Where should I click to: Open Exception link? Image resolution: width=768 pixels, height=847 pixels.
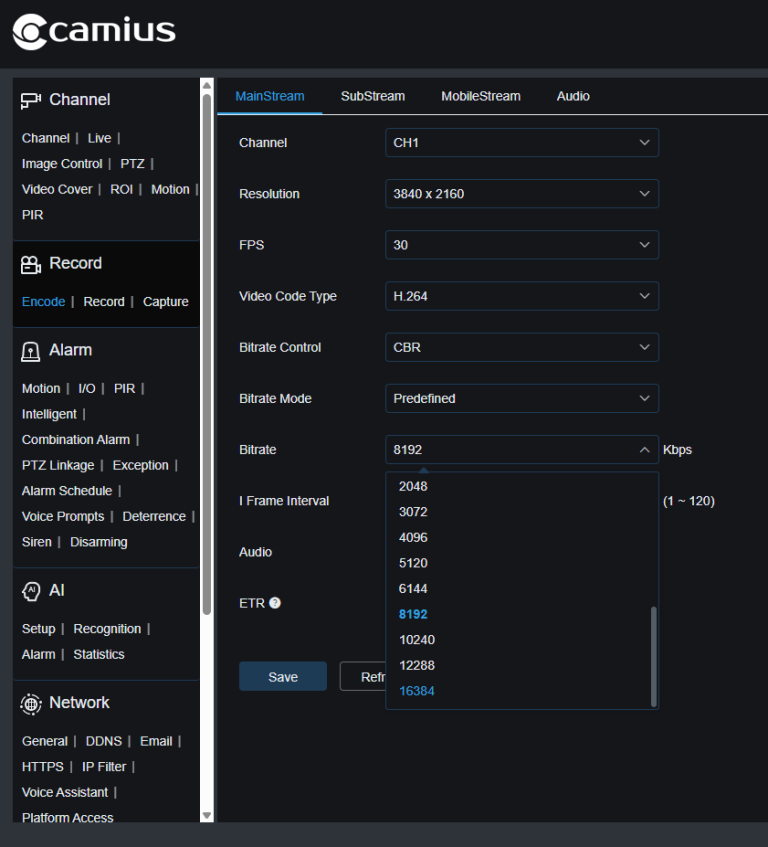140,466
